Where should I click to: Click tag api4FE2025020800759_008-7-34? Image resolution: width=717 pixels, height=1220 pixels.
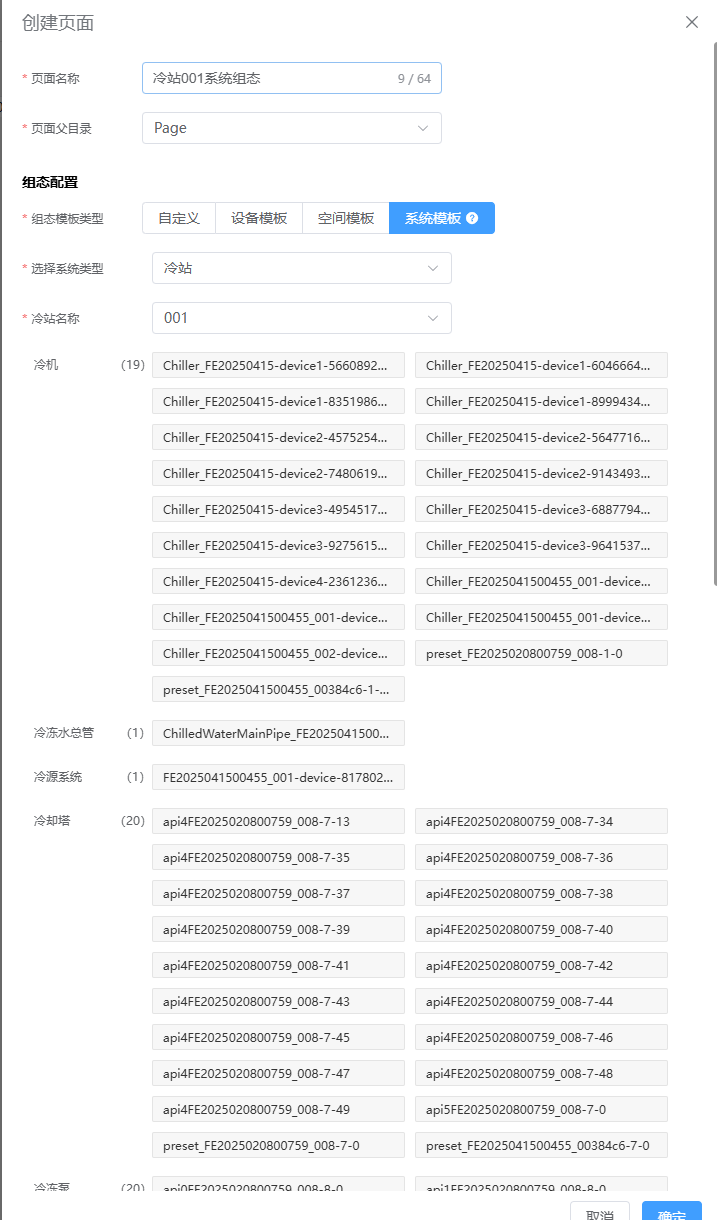tap(541, 821)
